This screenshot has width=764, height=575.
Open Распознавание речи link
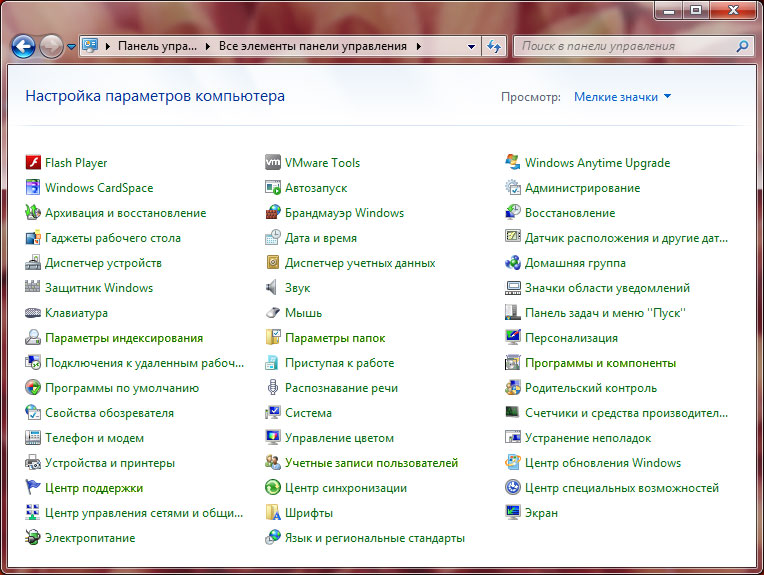coord(342,388)
